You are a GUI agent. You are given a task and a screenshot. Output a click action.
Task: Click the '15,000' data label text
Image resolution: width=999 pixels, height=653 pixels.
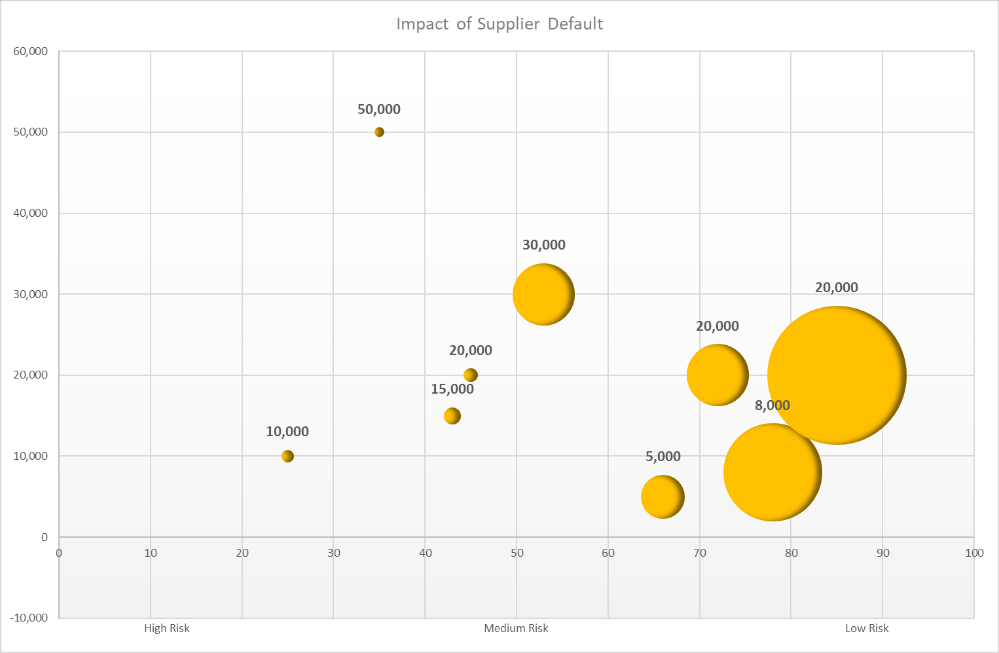(452, 389)
